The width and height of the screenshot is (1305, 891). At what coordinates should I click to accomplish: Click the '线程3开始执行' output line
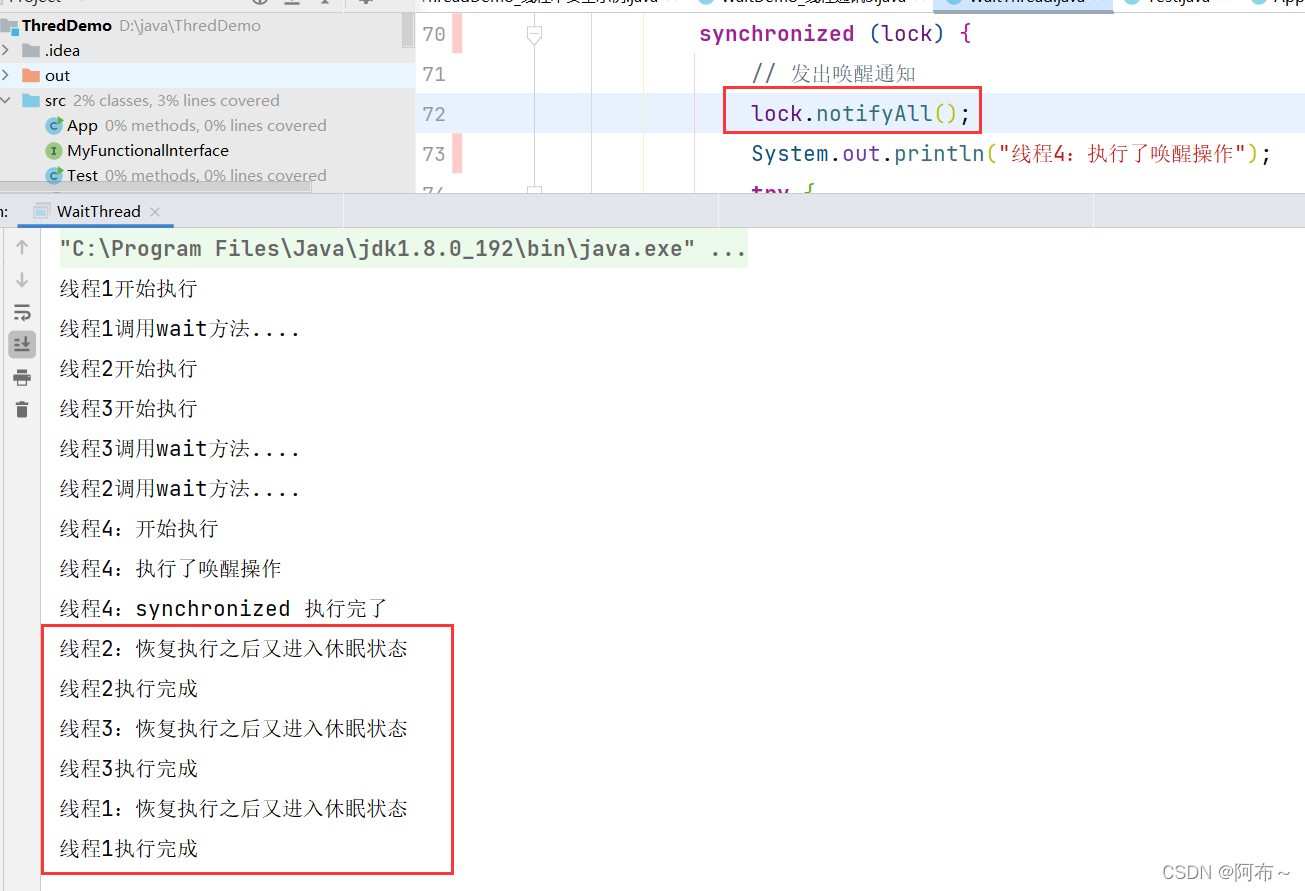coord(128,409)
